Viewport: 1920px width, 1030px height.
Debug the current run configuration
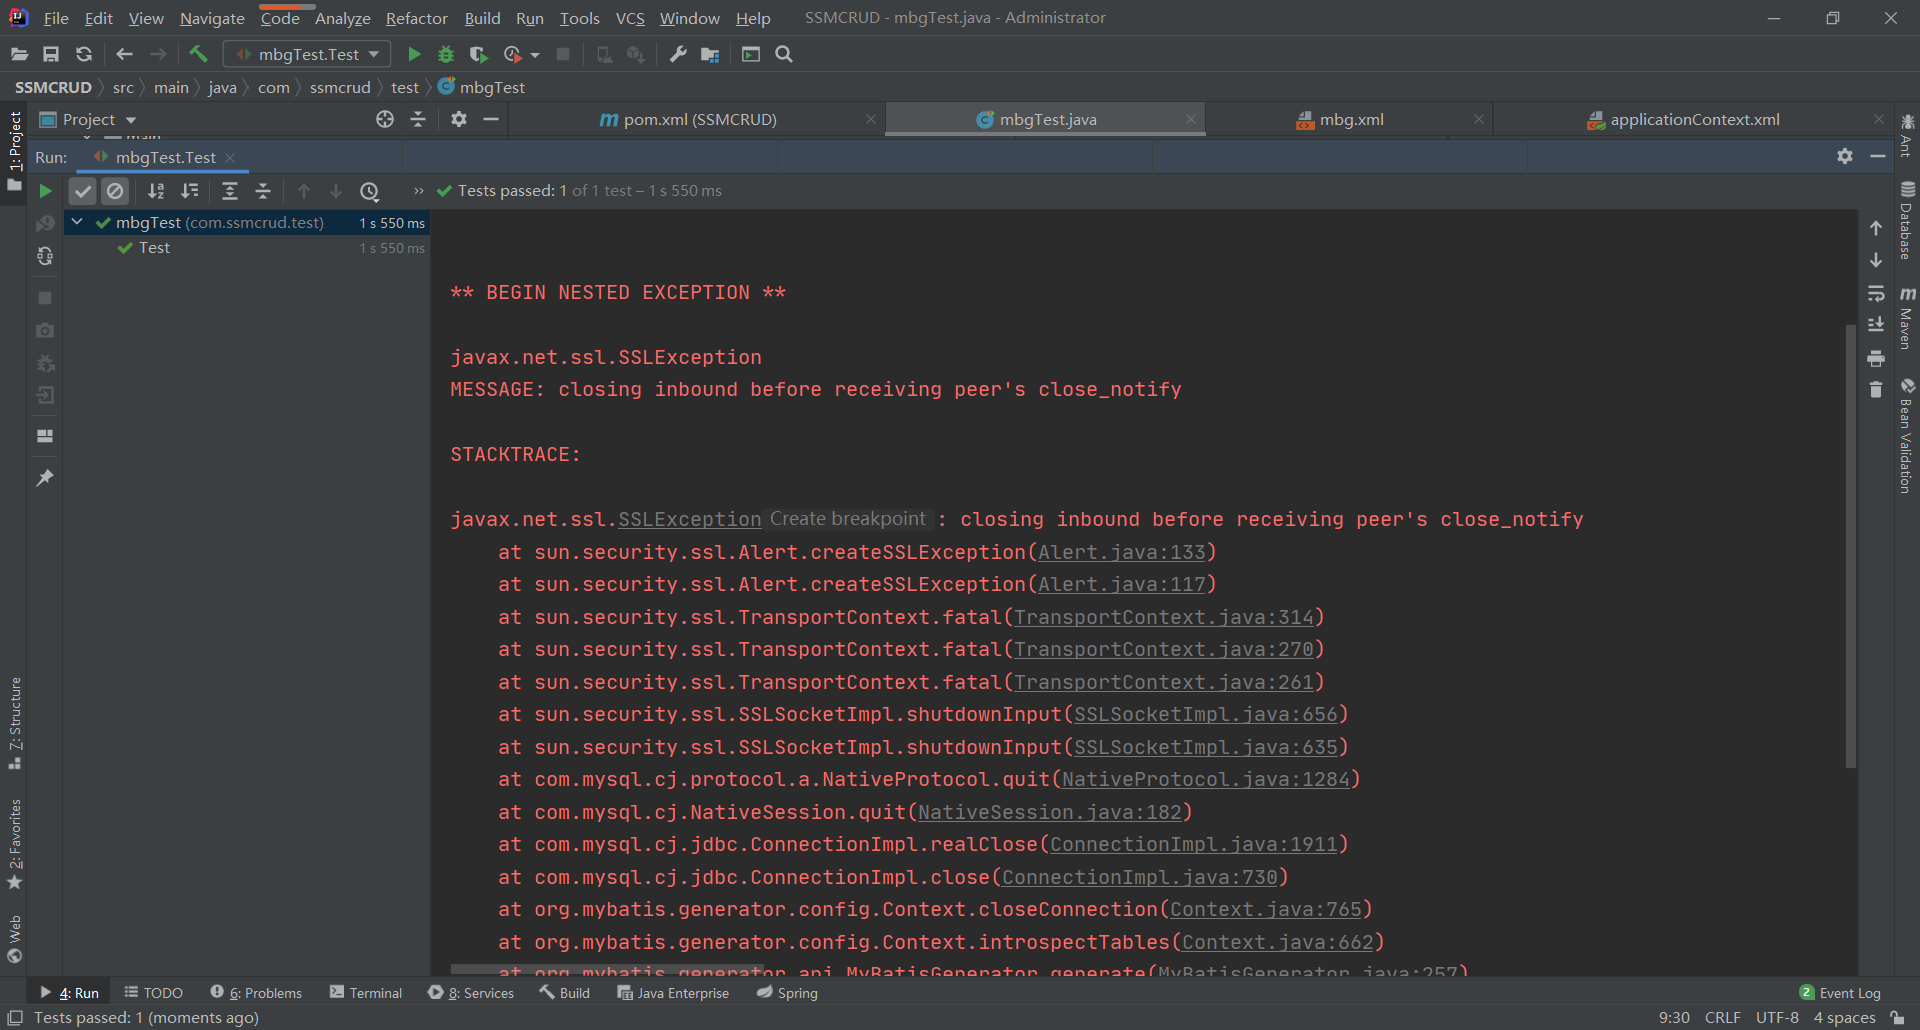tap(446, 54)
